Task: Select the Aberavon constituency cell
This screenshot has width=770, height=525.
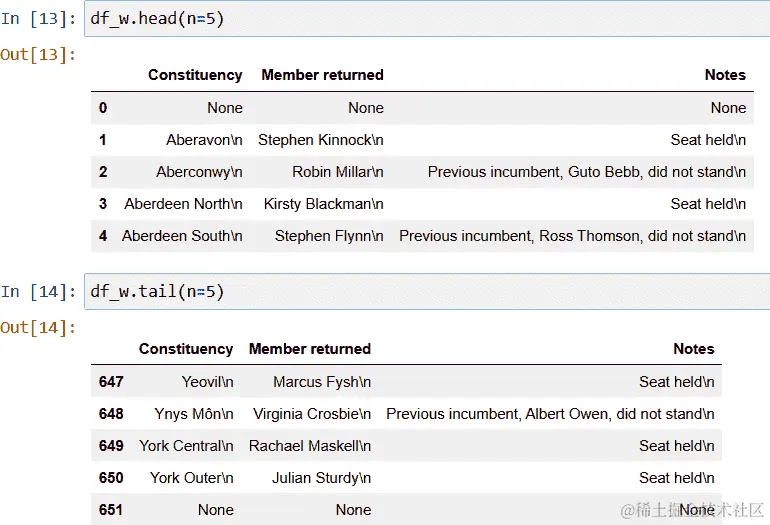Action: (x=204, y=140)
